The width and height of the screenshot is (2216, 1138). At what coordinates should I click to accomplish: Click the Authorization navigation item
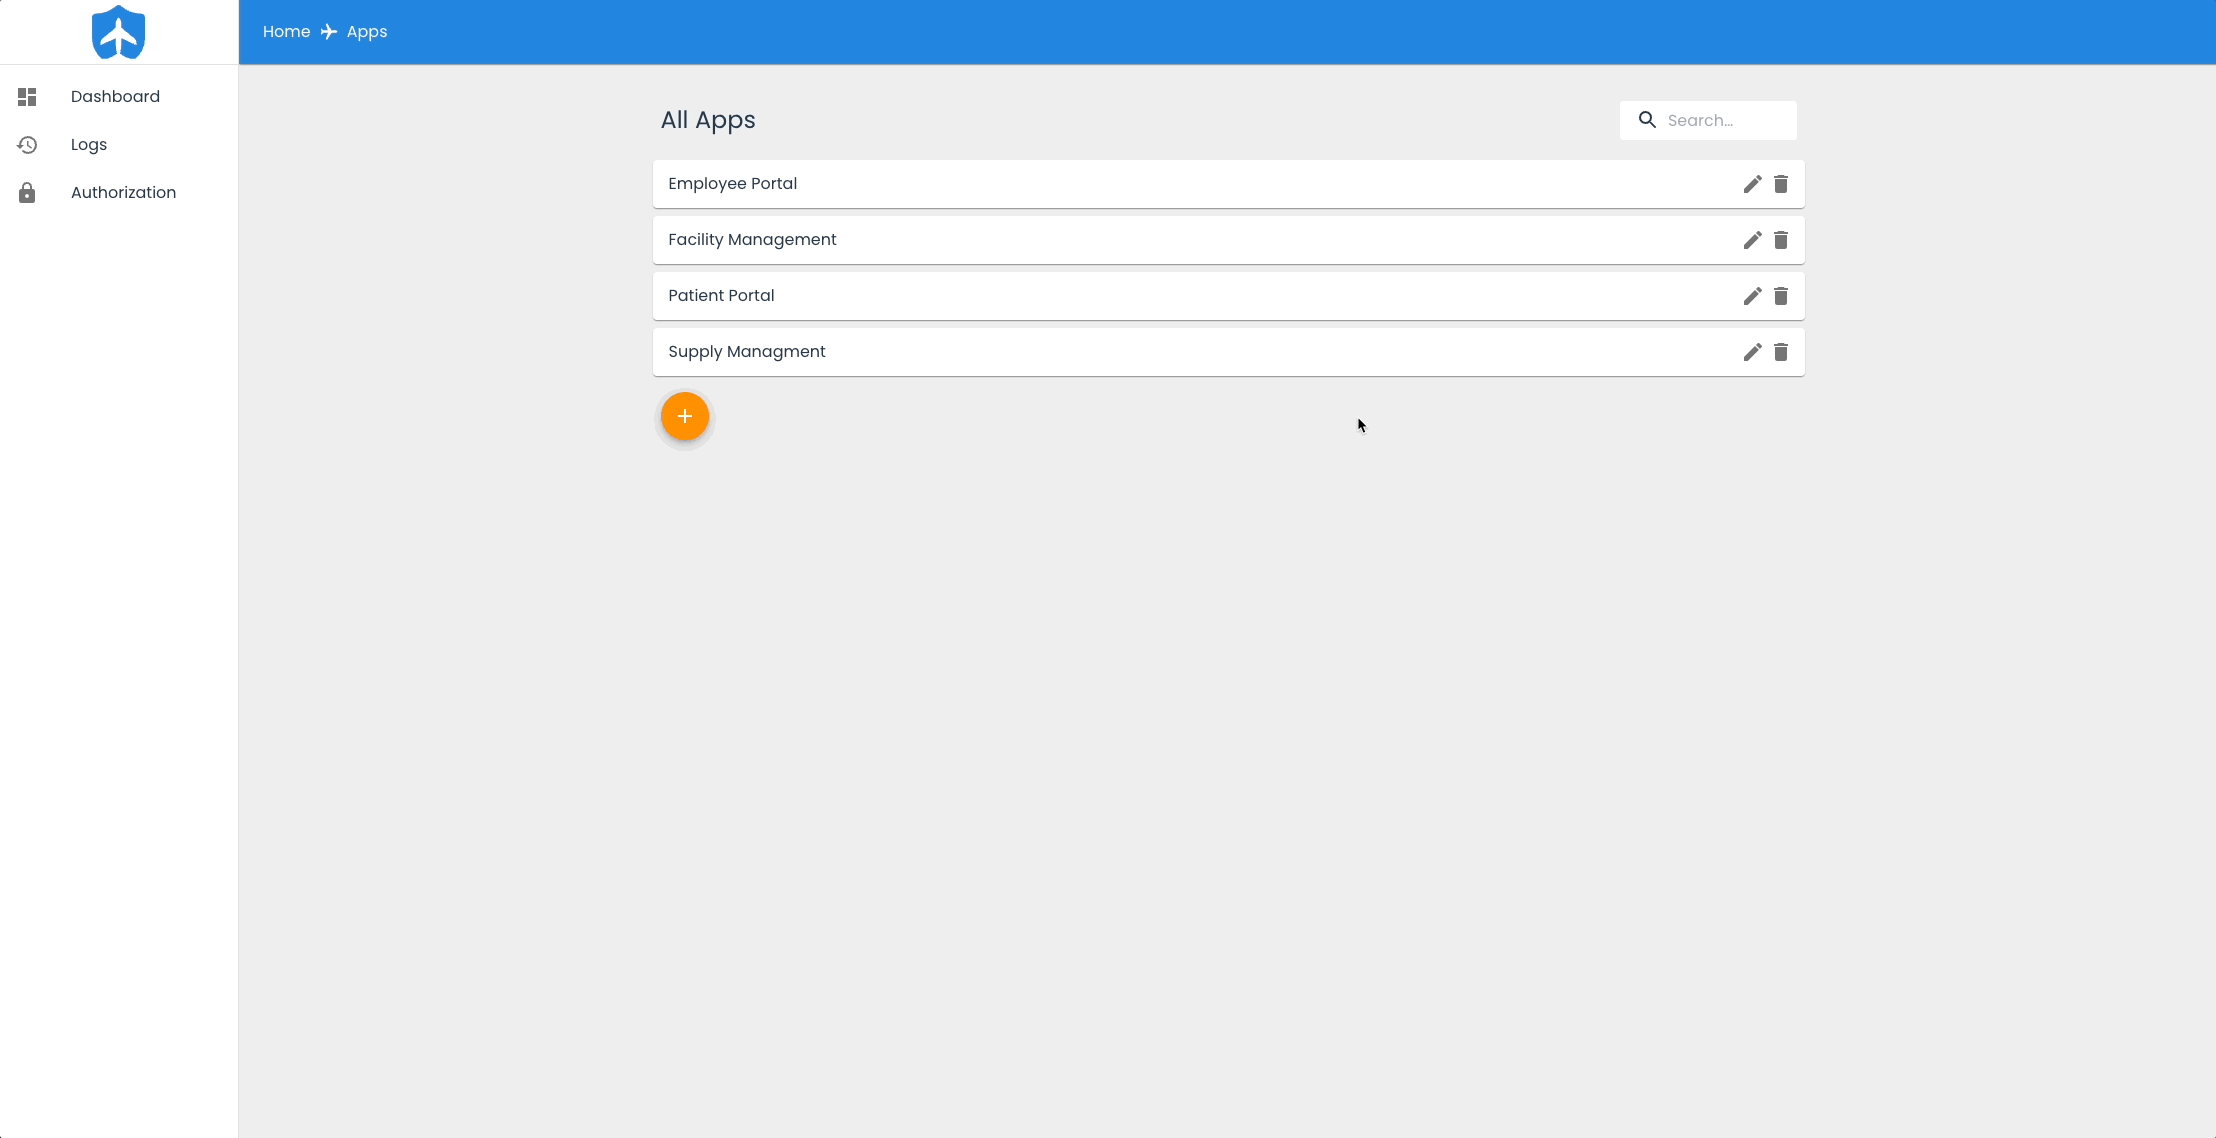click(123, 192)
